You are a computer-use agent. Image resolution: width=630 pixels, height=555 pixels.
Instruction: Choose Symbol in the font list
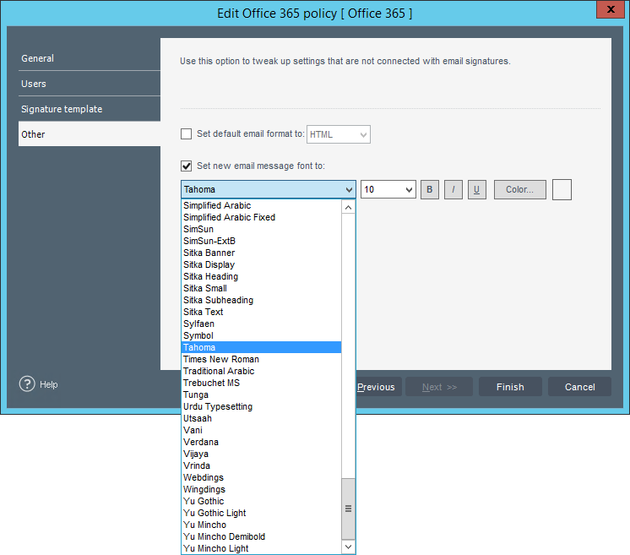point(261,336)
